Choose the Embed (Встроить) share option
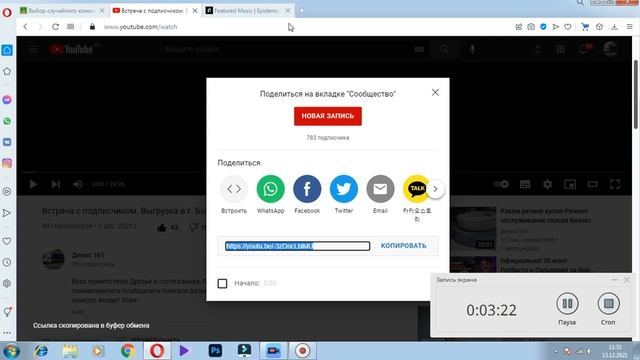Viewport: 640px width, 360px height. (x=234, y=189)
